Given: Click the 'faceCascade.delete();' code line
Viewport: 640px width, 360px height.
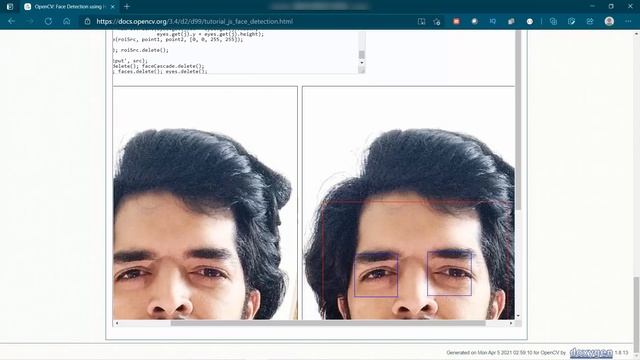Looking at the screenshot, I should click(173, 66).
